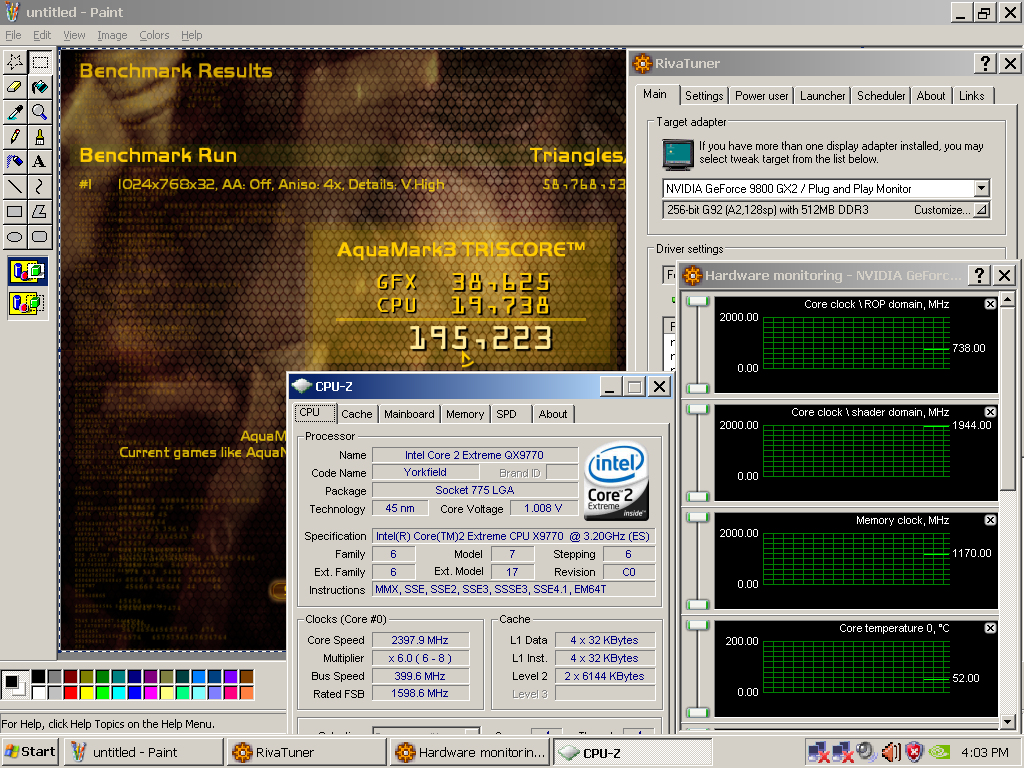Select the Brush tool in Paint
1024x768 pixels.
pos(40,136)
